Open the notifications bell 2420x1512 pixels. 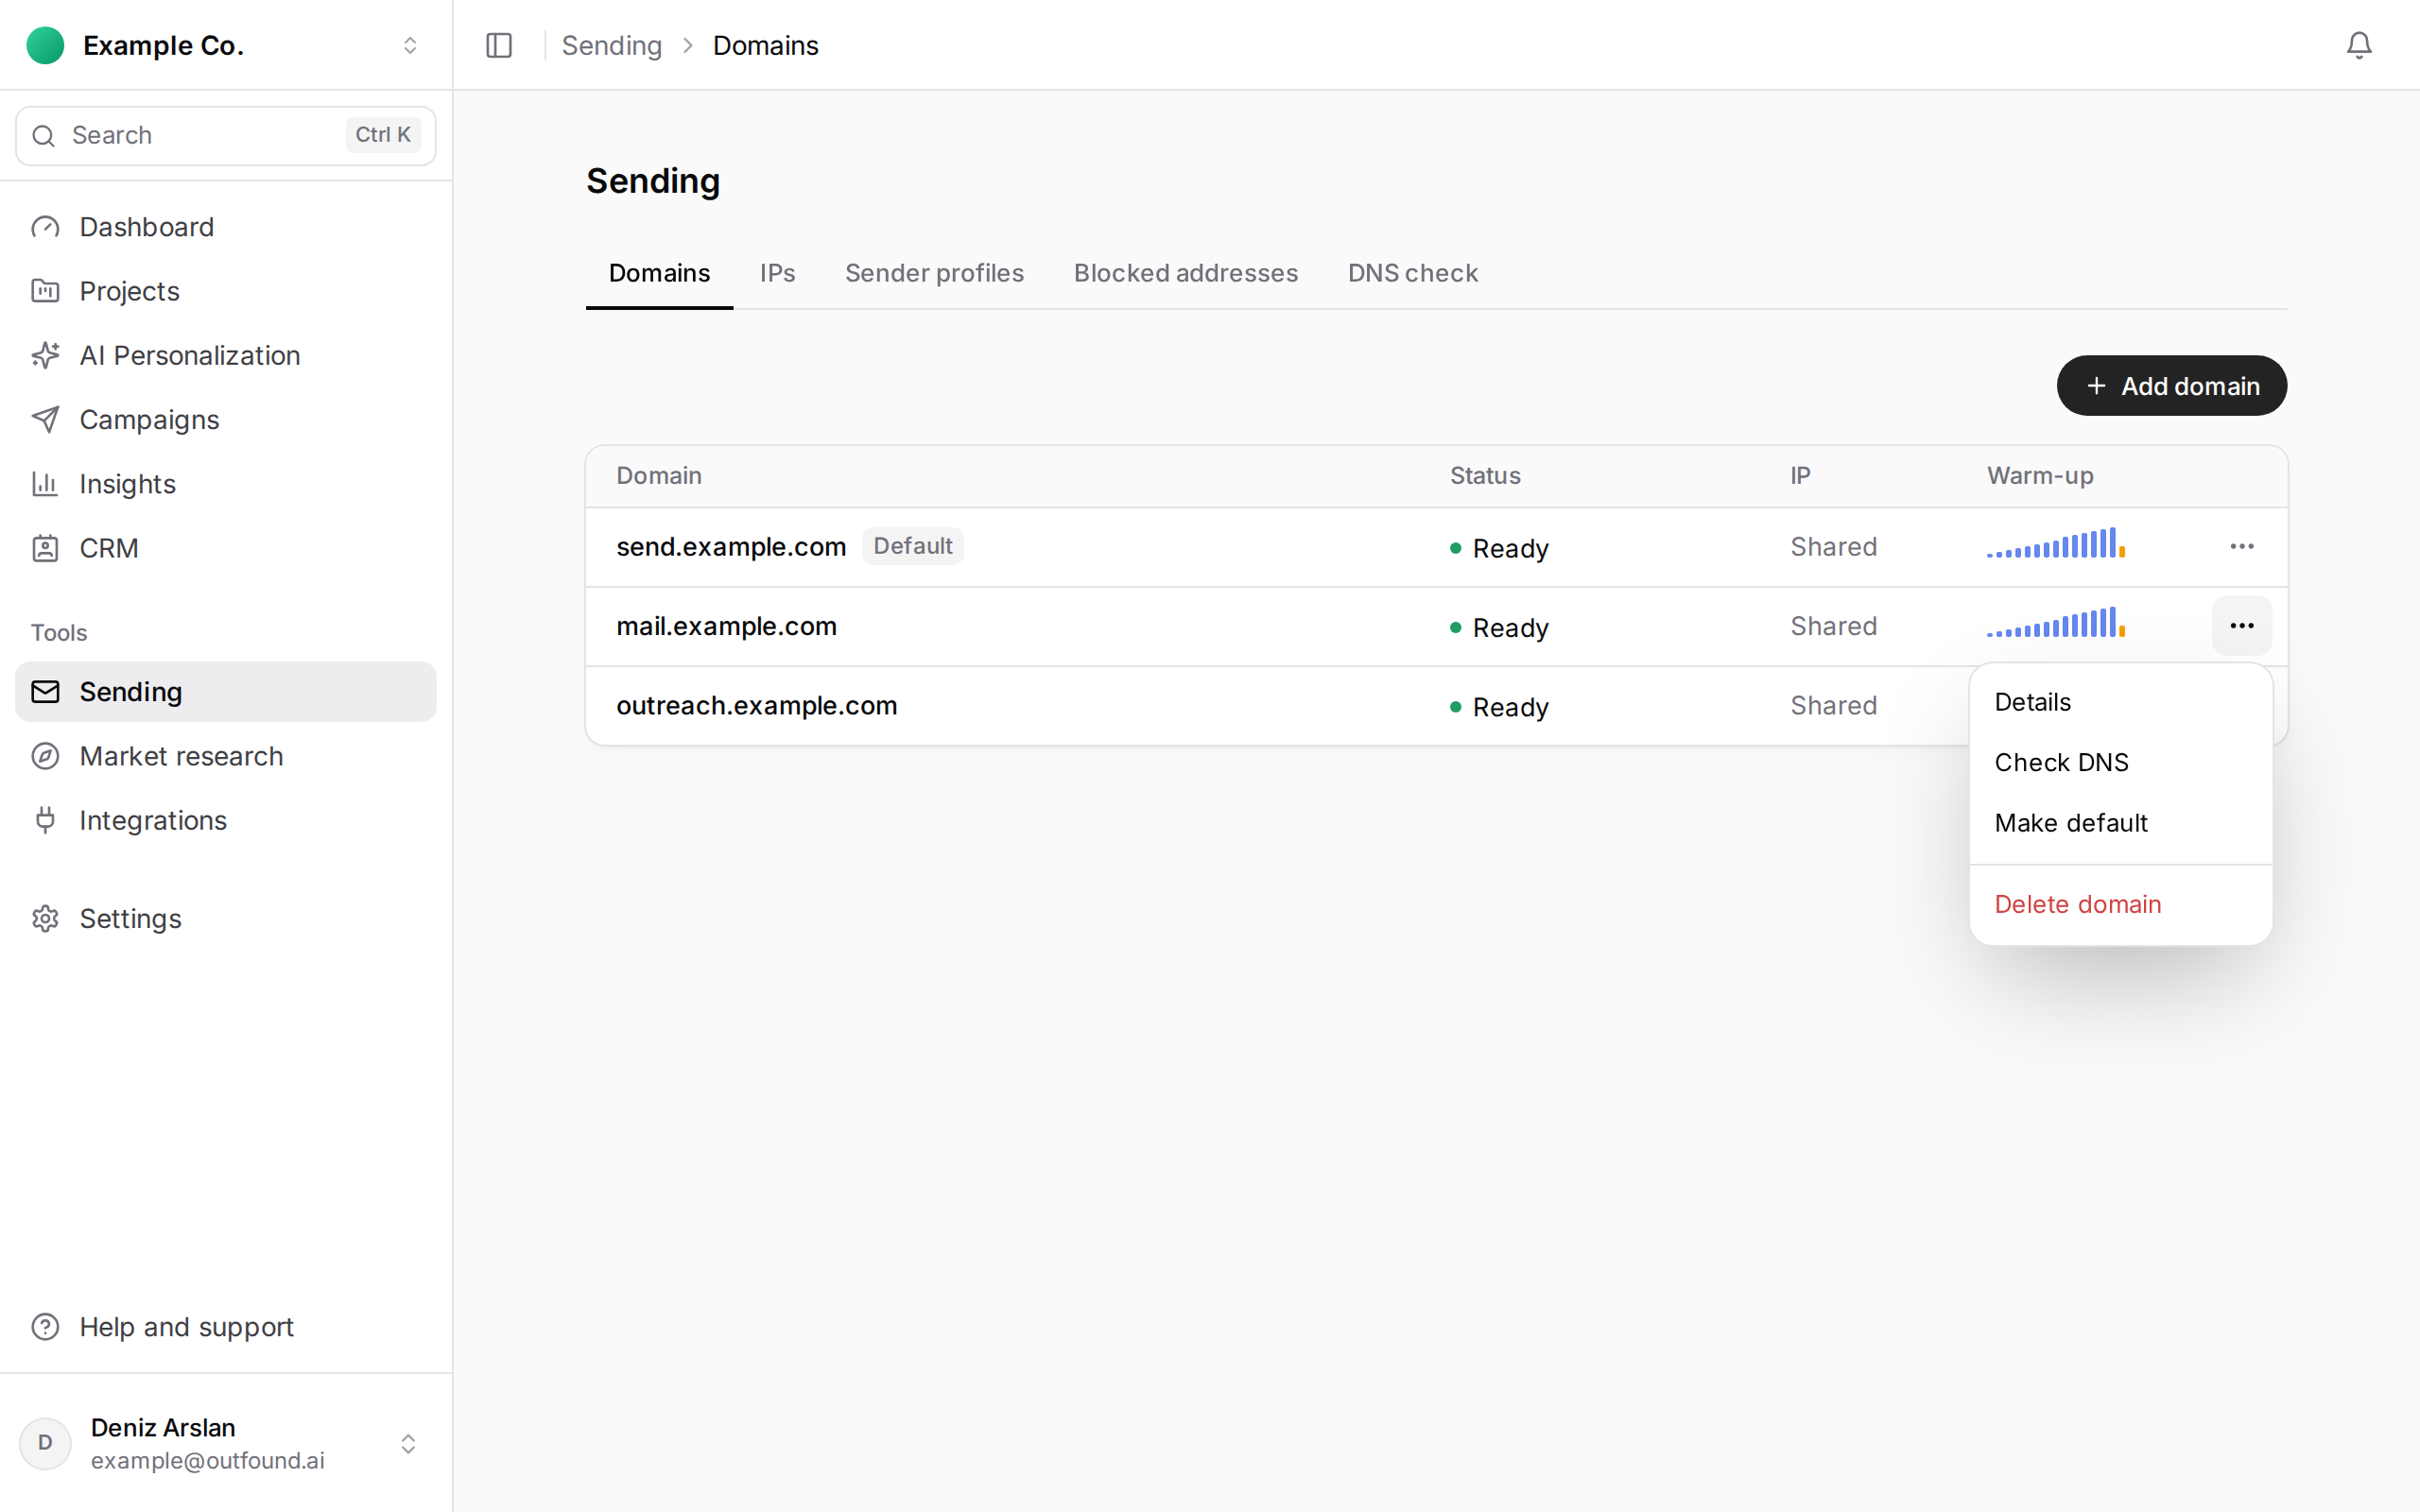click(2359, 45)
